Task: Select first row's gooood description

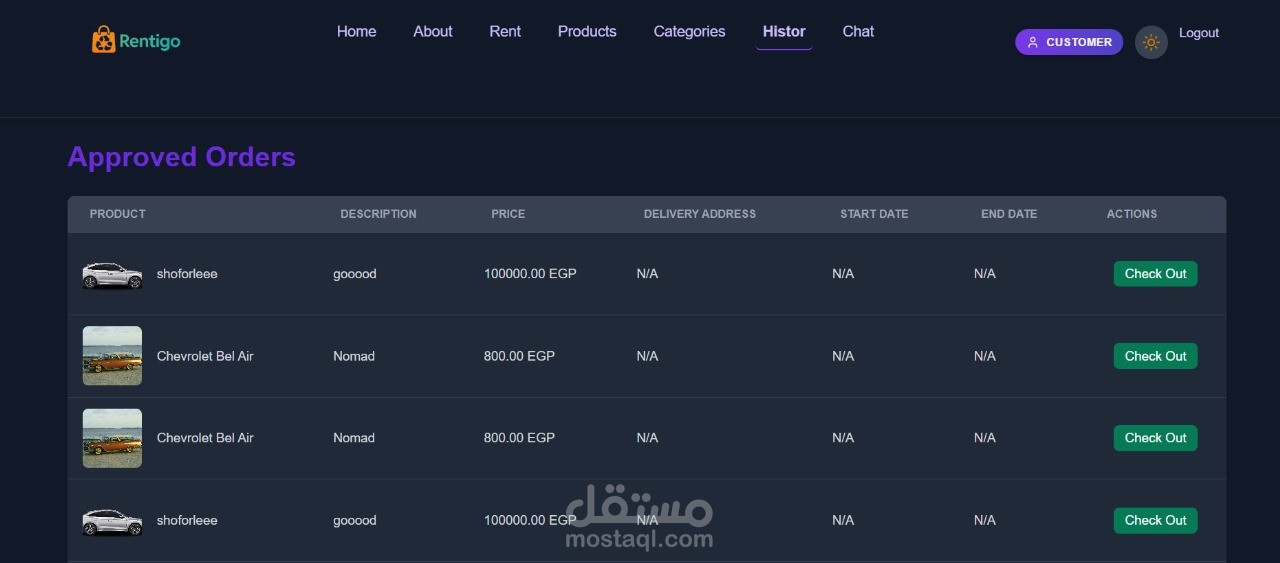Action: pos(355,274)
